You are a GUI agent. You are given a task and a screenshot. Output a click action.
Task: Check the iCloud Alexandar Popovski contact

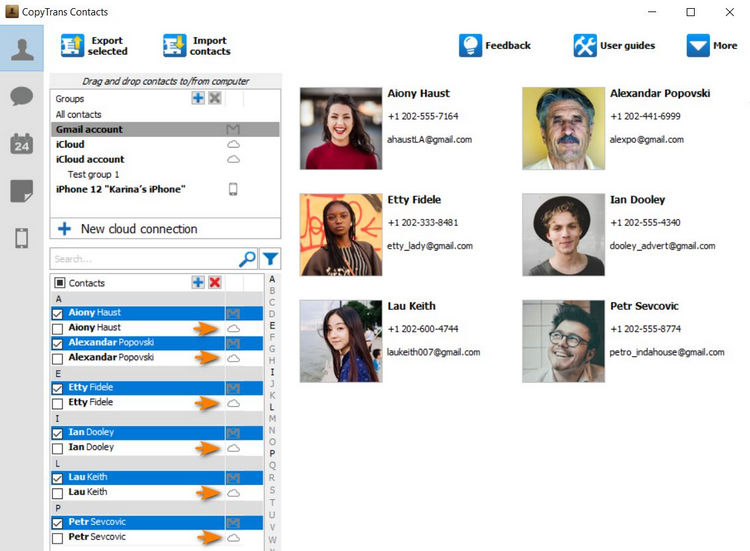tap(57, 359)
